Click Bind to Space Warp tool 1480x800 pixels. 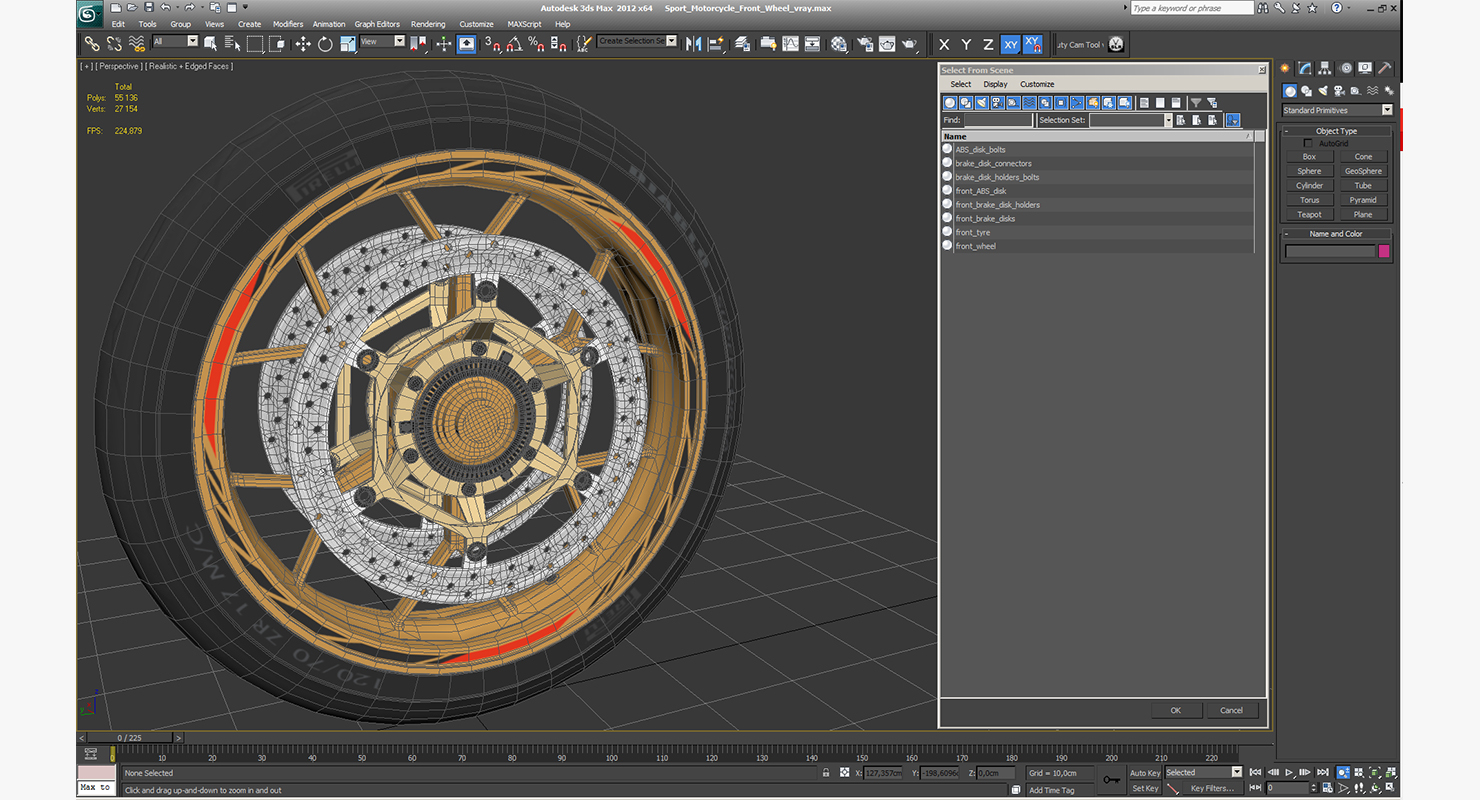click(x=136, y=44)
